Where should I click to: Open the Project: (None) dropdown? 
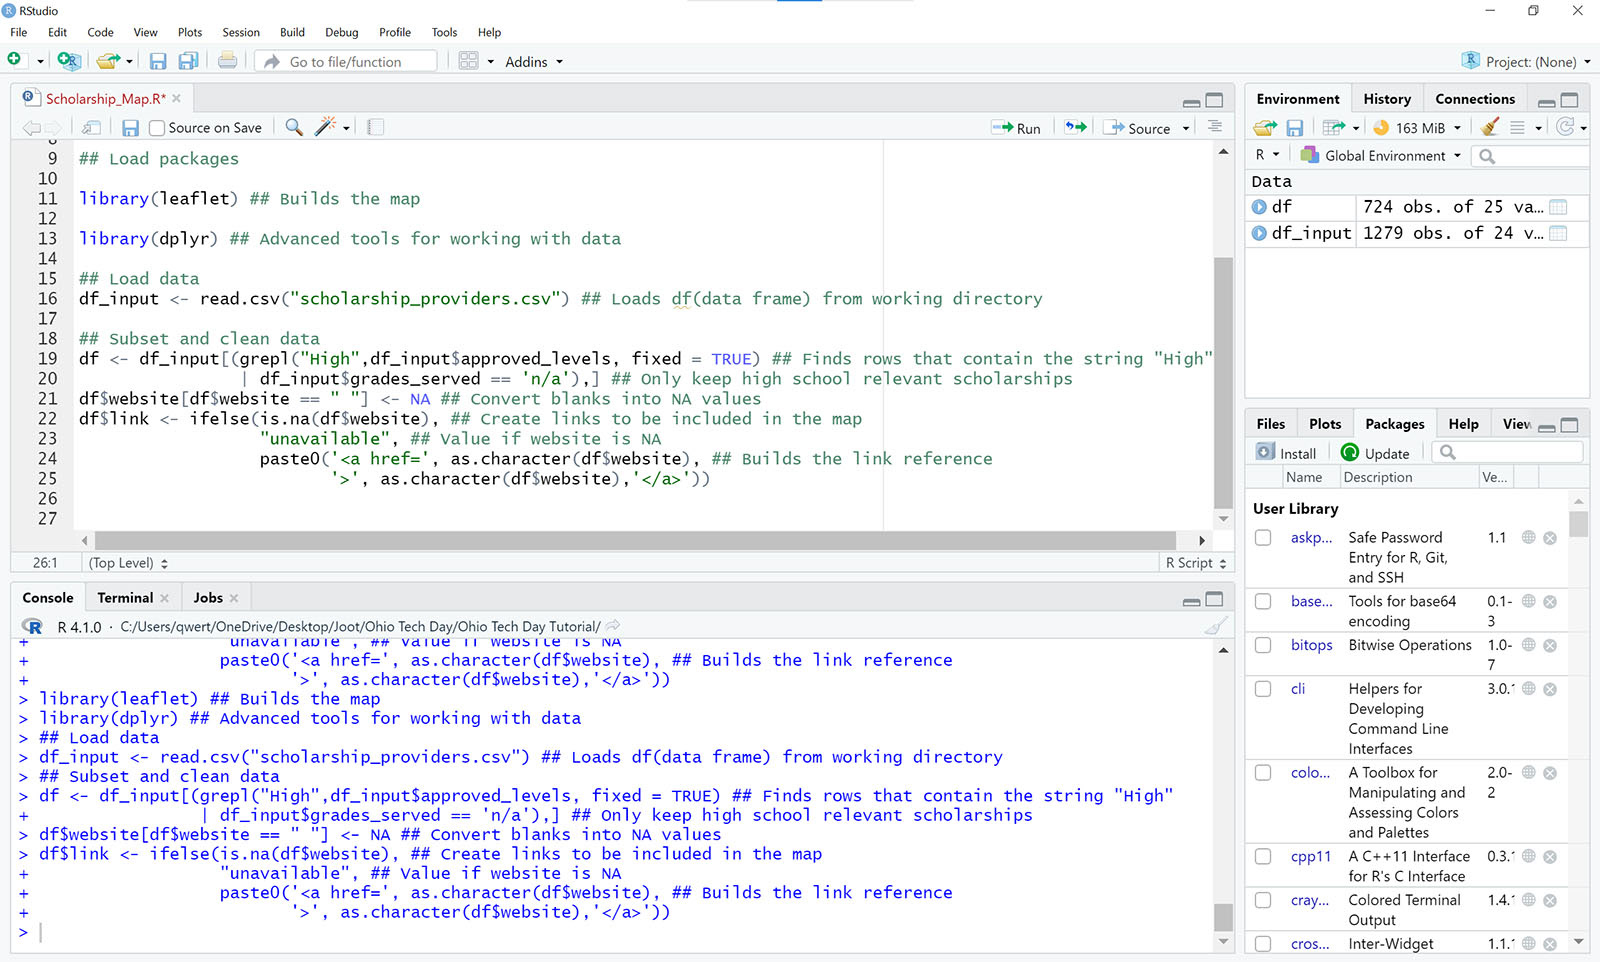pyautogui.click(x=1526, y=62)
